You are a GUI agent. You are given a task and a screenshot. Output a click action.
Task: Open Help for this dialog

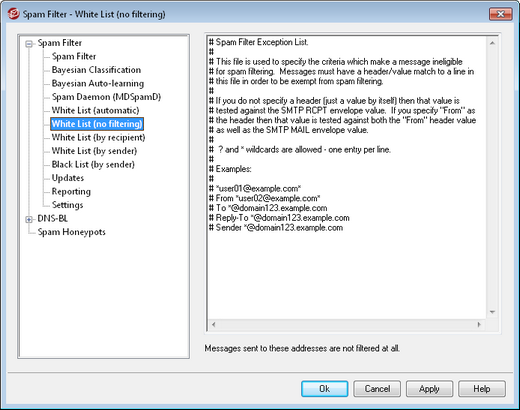click(x=482, y=389)
